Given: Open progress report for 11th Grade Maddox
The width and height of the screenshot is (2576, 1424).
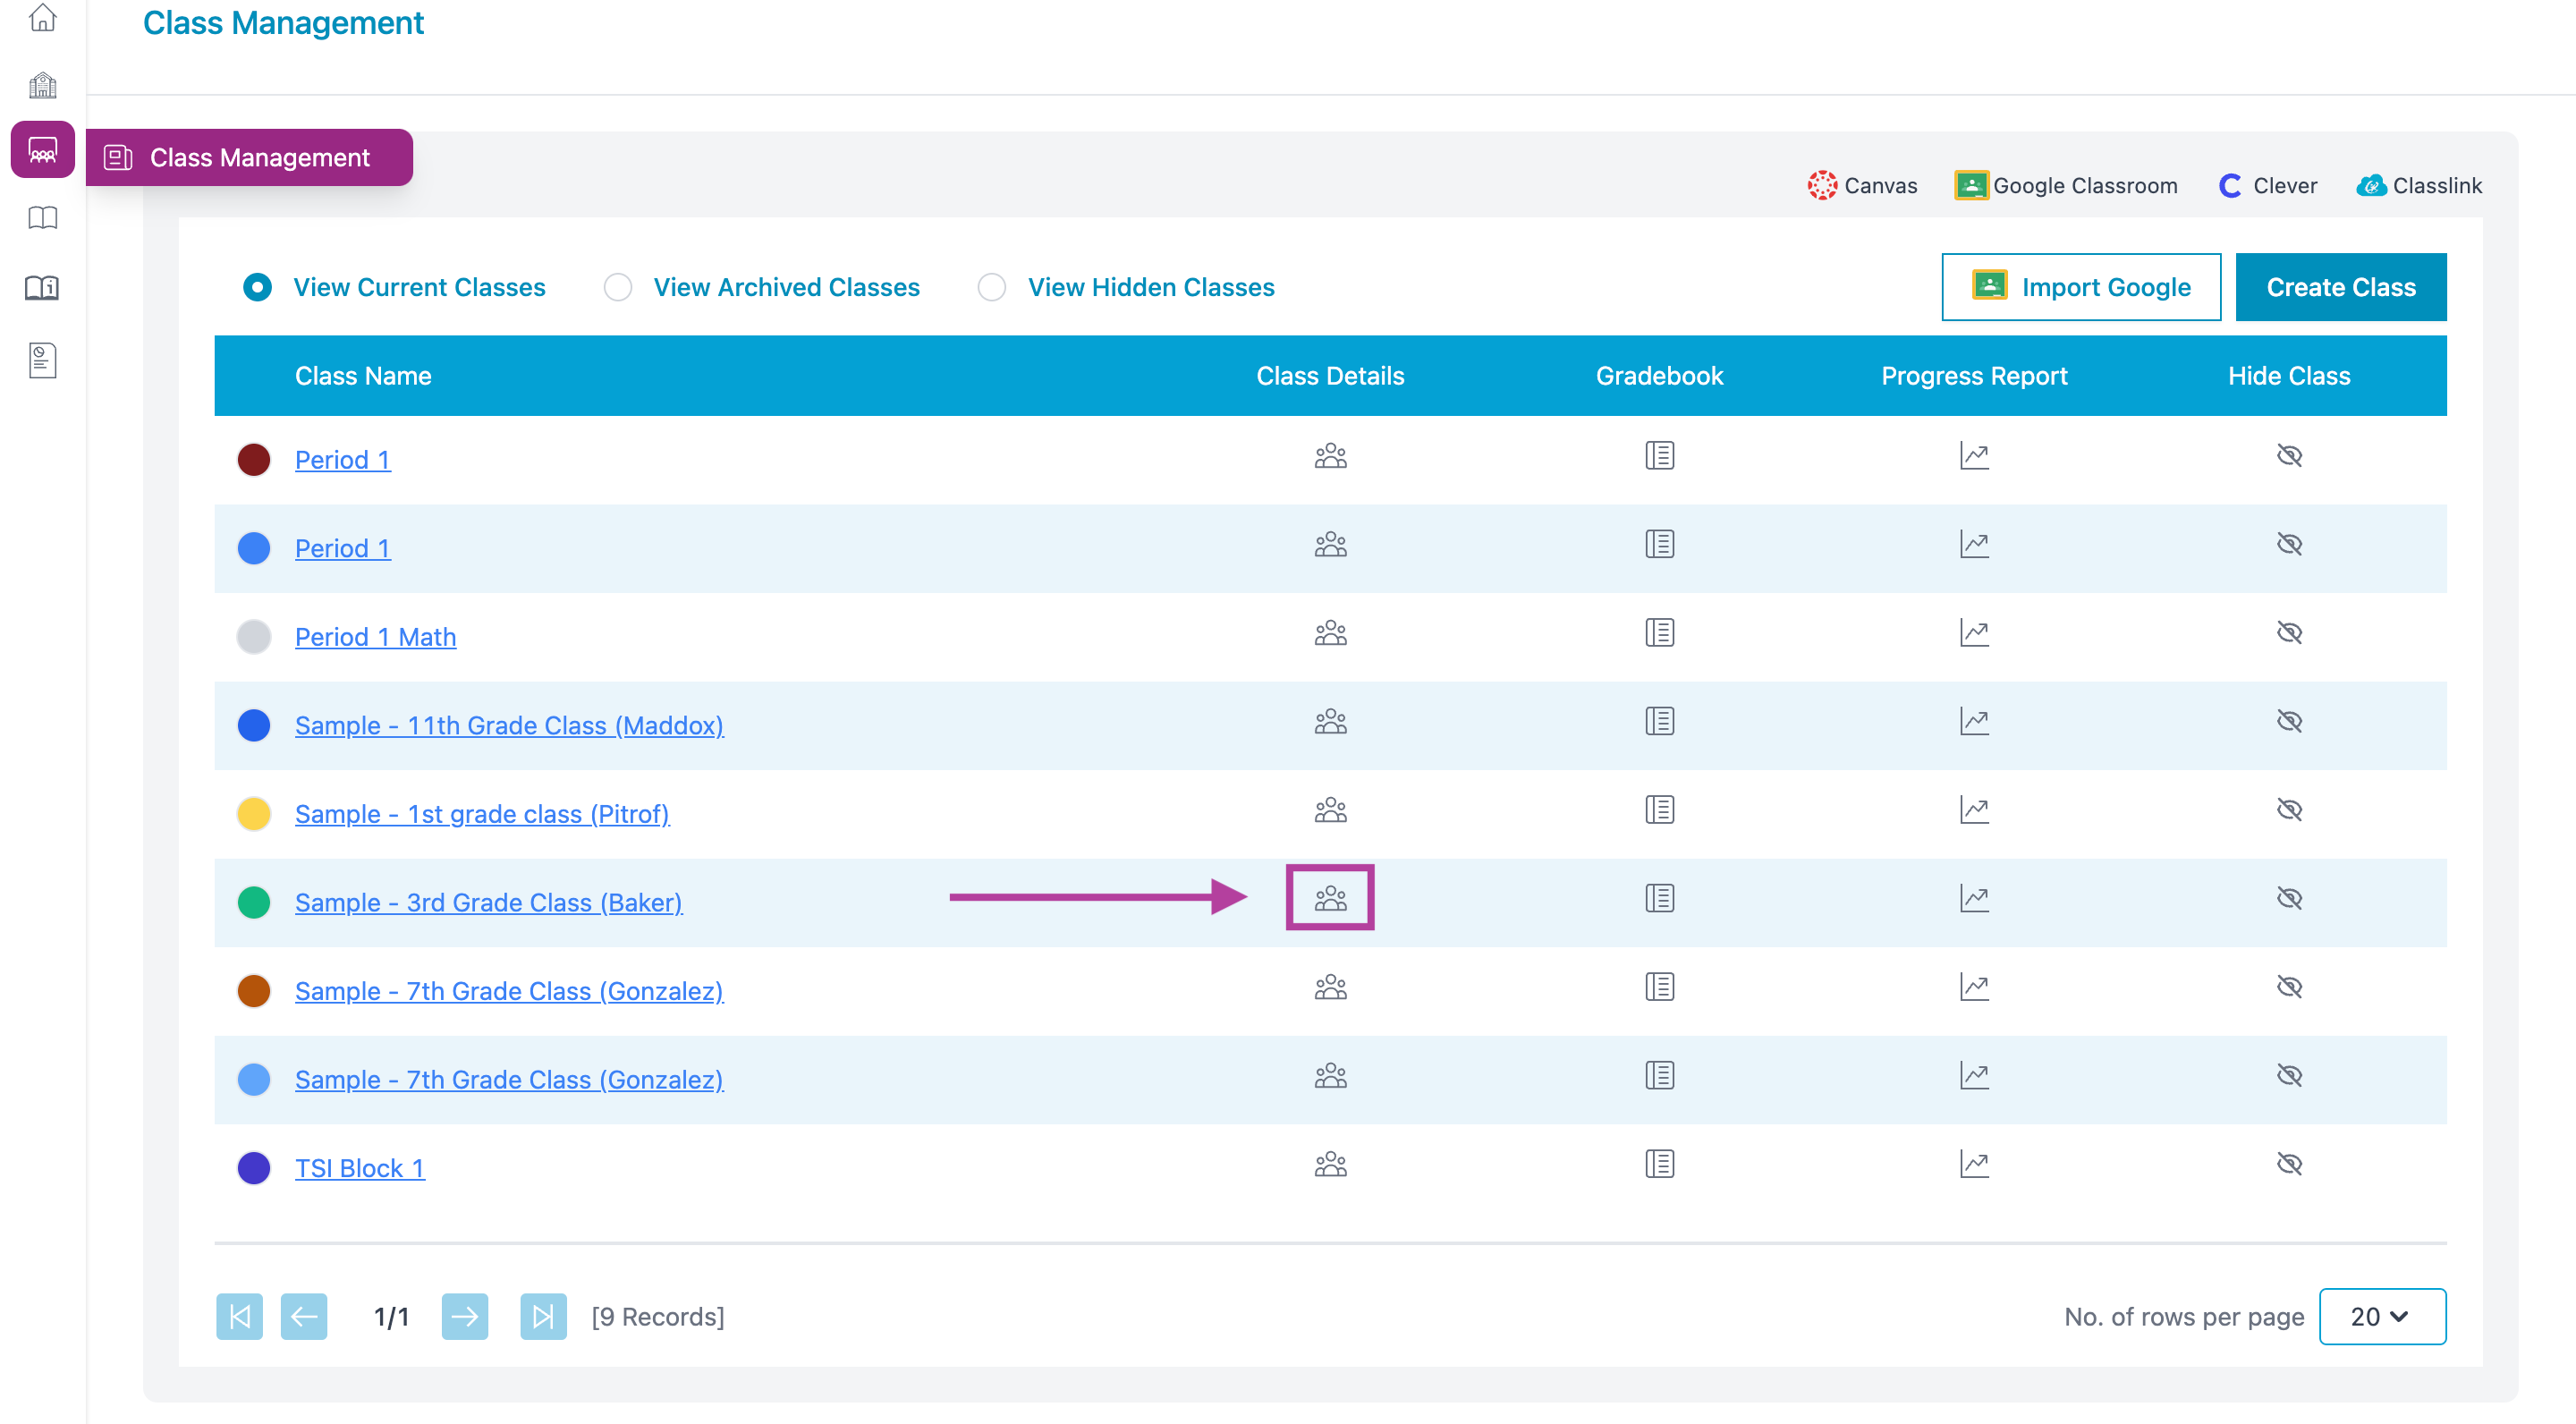Looking at the screenshot, I should pos(1974,721).
